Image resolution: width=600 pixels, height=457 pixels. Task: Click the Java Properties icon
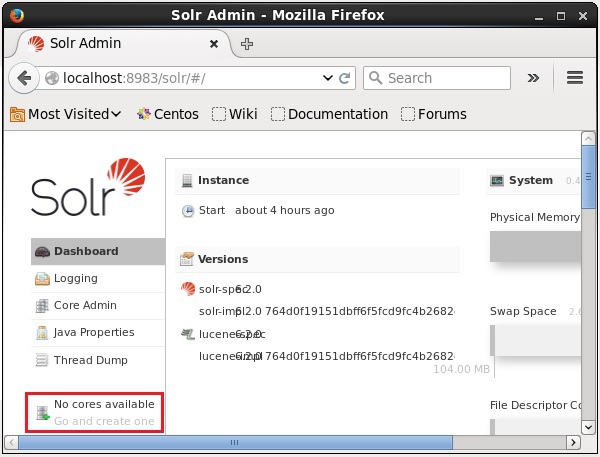click(x=42, y=333)
